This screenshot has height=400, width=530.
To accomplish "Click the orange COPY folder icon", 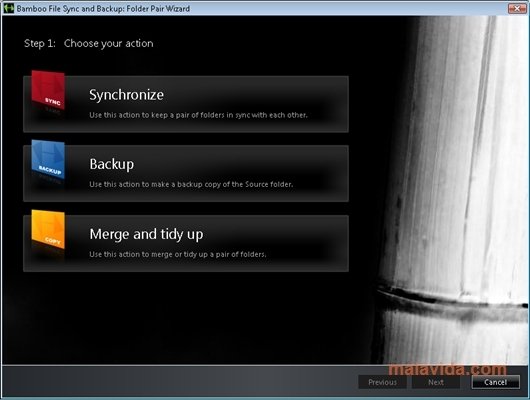I will coord(48,229).
